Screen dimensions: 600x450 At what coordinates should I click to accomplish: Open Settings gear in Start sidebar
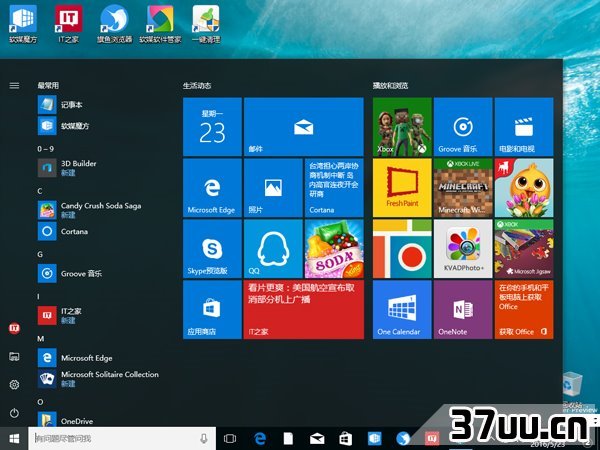pyautogui.click(x=14, y=385)
